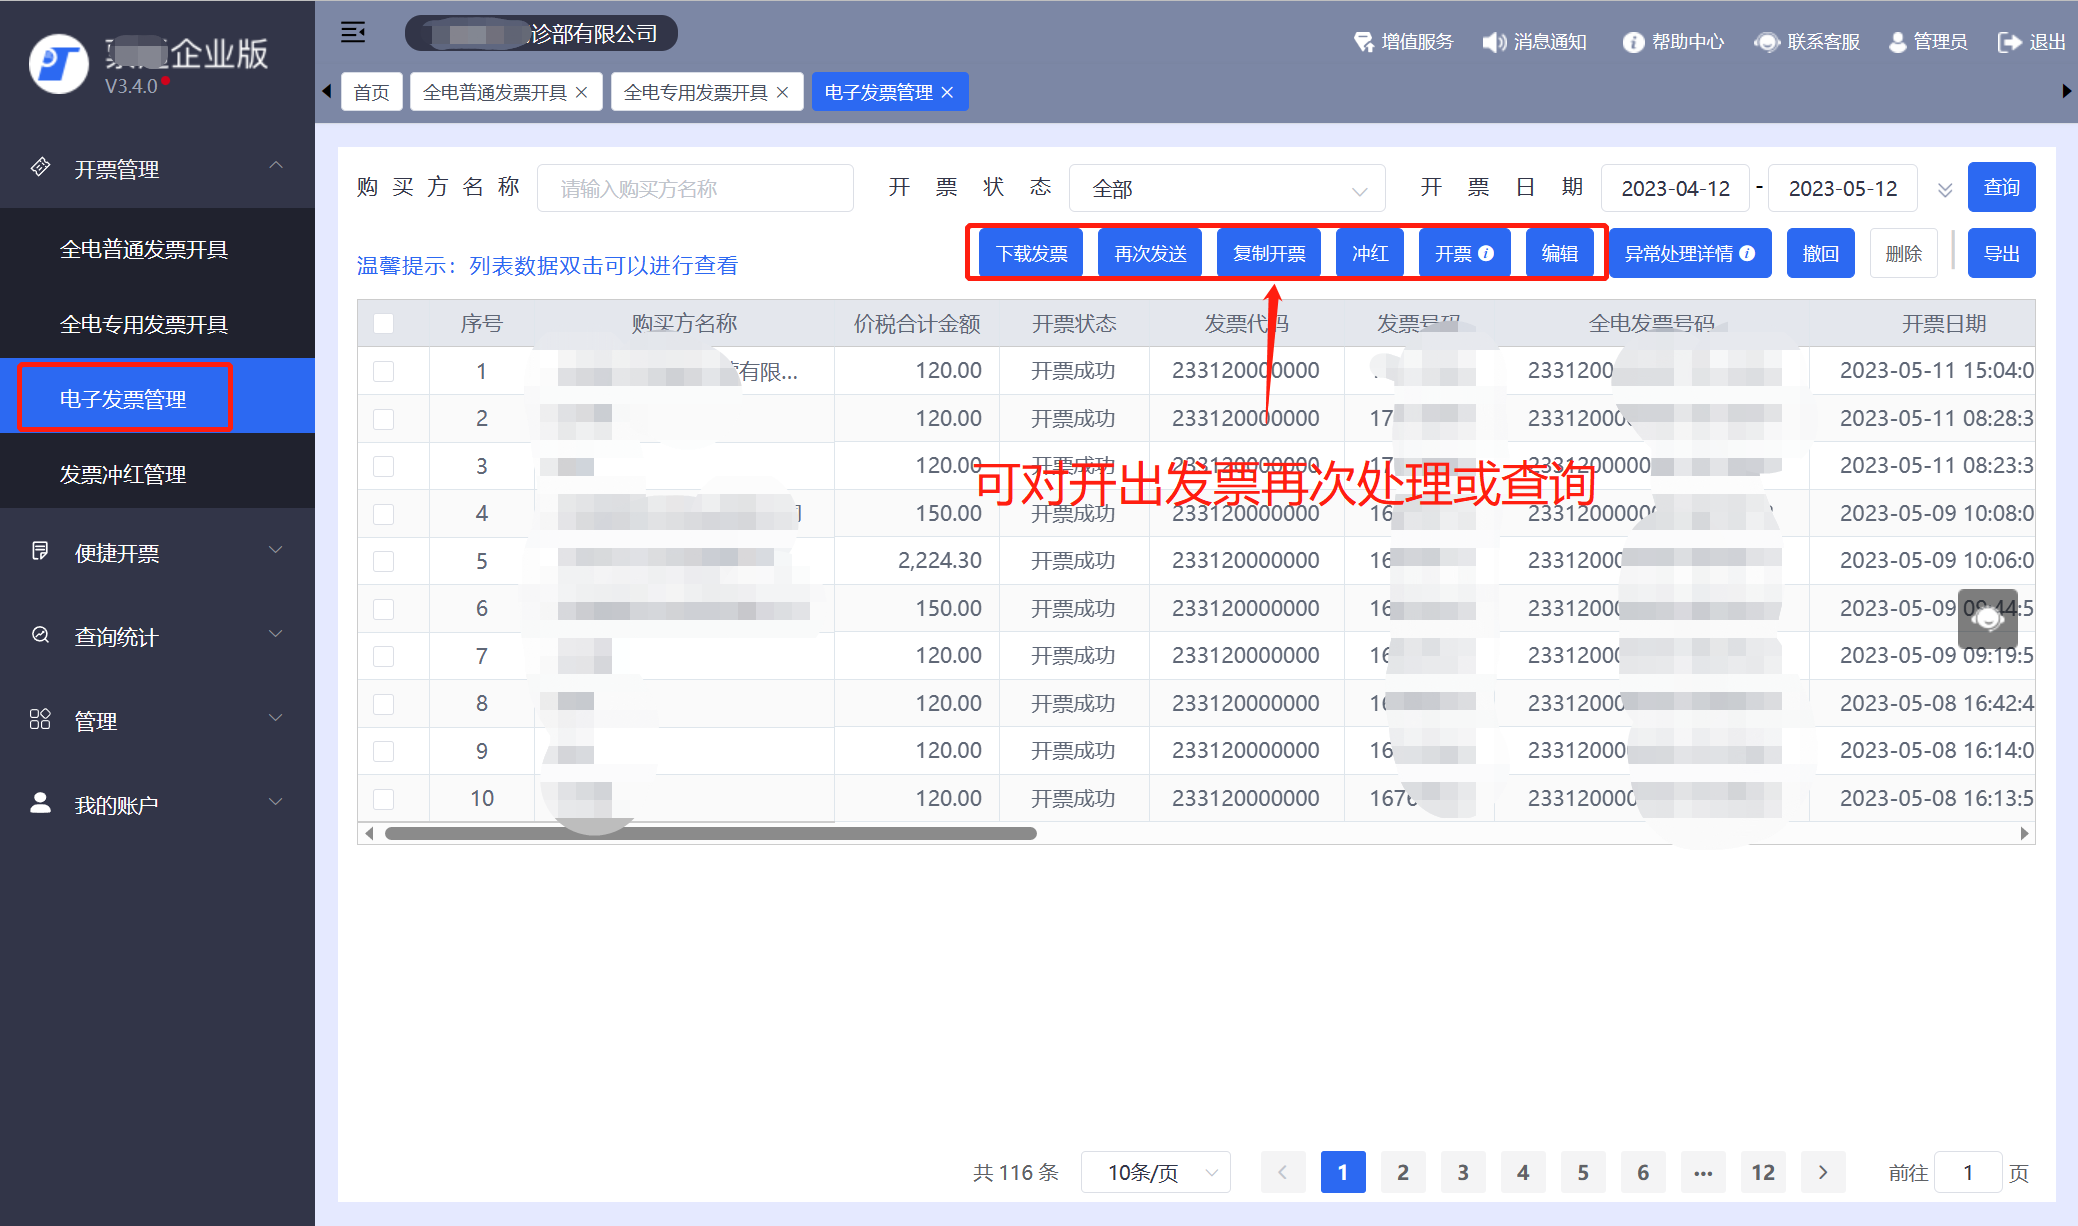This screenshot has height=1226, width=2078.
Task: Click the 查询统计 search icon in sidebar
Action: point(40,635)
